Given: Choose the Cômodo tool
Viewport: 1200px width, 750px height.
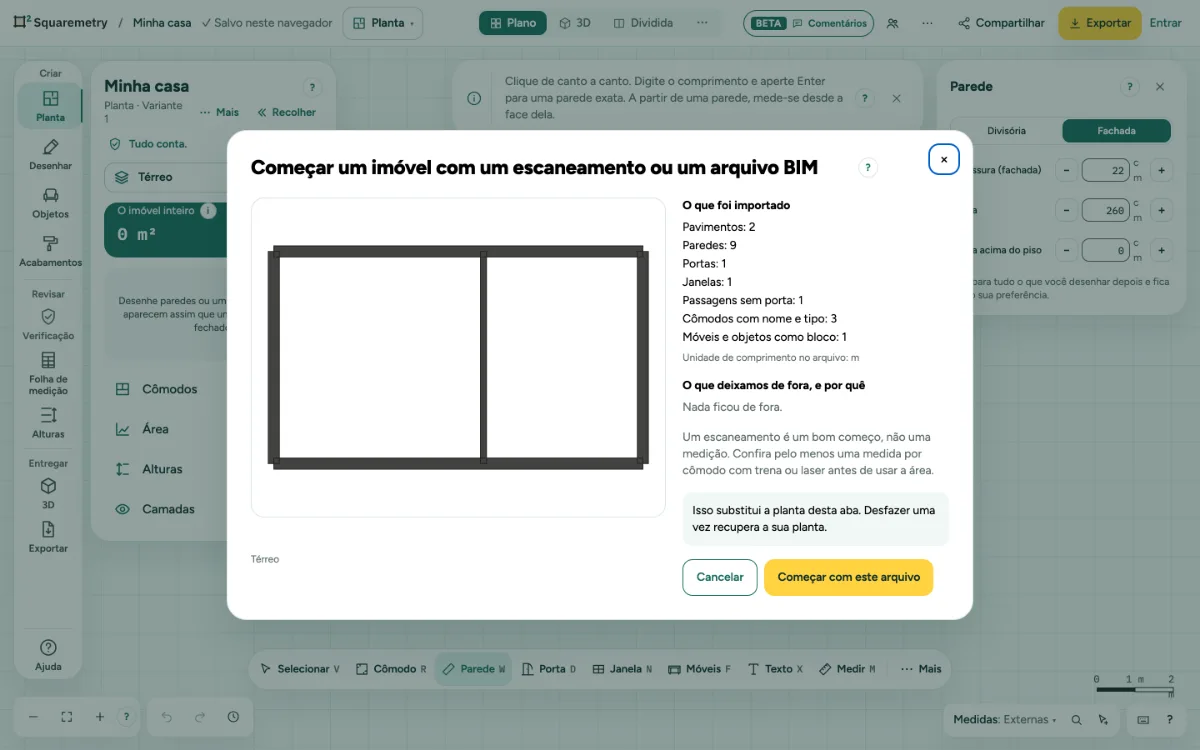Looking at the screenshot, I should pyautogui.click(x=392, y=669).
